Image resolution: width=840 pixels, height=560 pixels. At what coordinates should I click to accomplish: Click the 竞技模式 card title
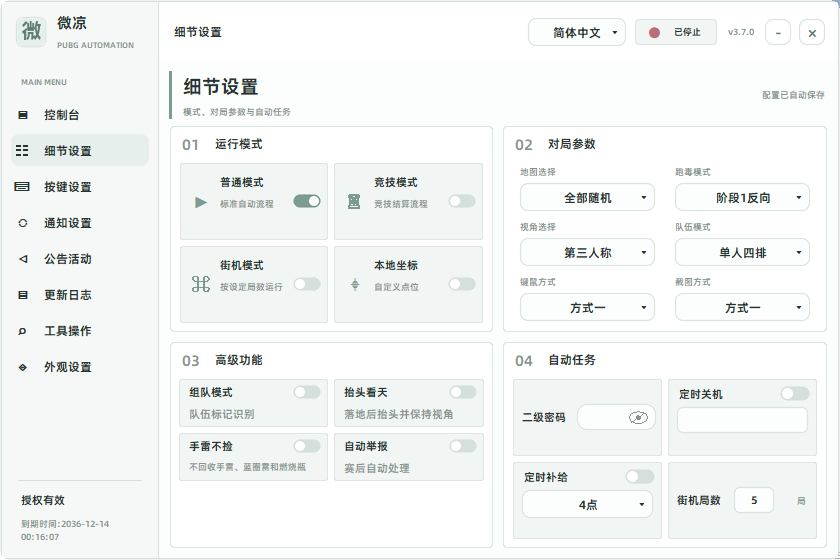coord(395,182)
